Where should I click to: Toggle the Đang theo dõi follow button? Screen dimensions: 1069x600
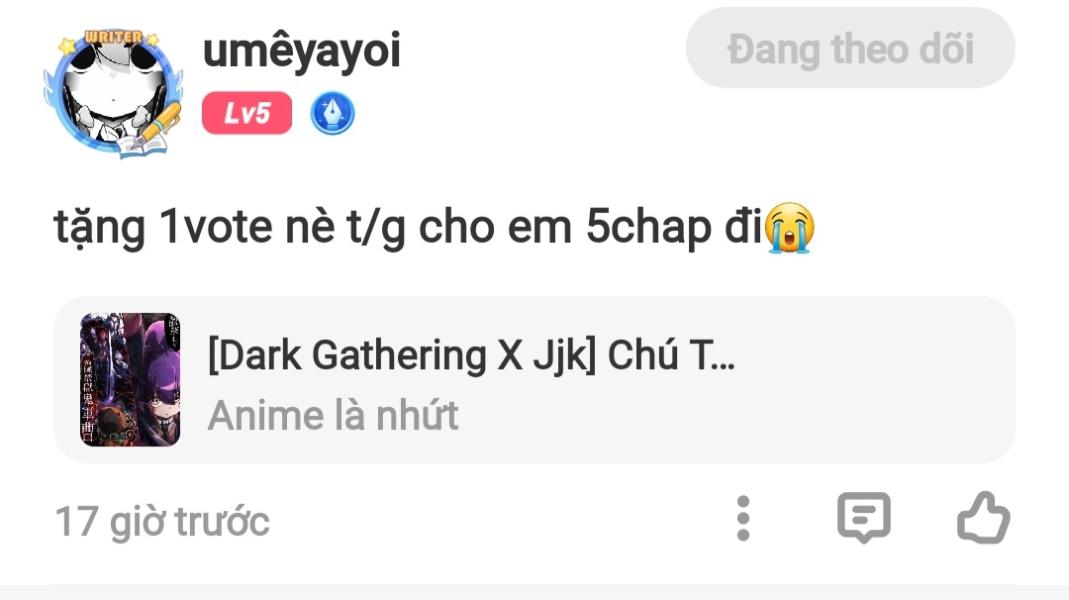[x=850, y=48]
